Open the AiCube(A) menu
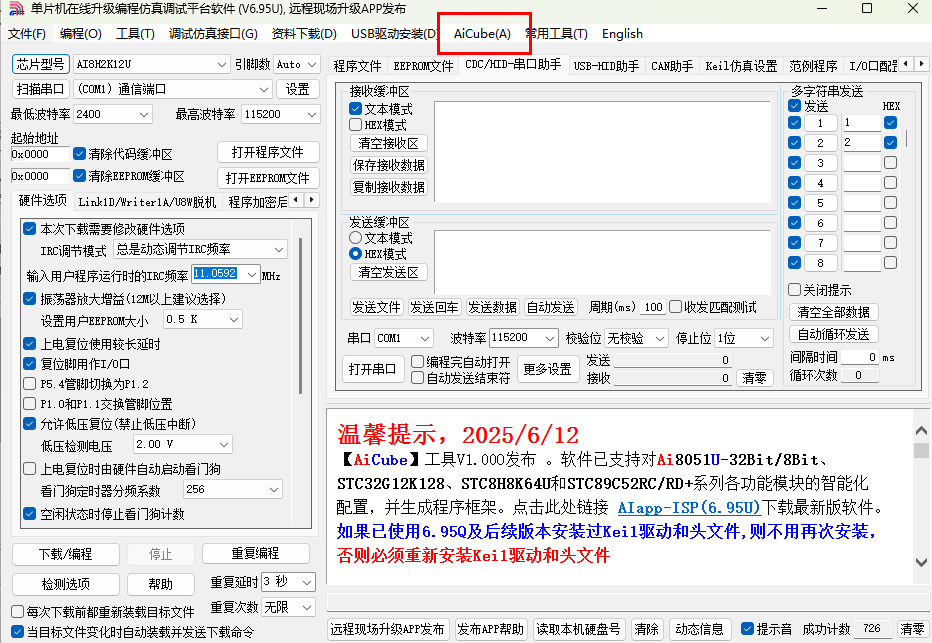Screen dimensions: 932x643 [x=482, y=34]
